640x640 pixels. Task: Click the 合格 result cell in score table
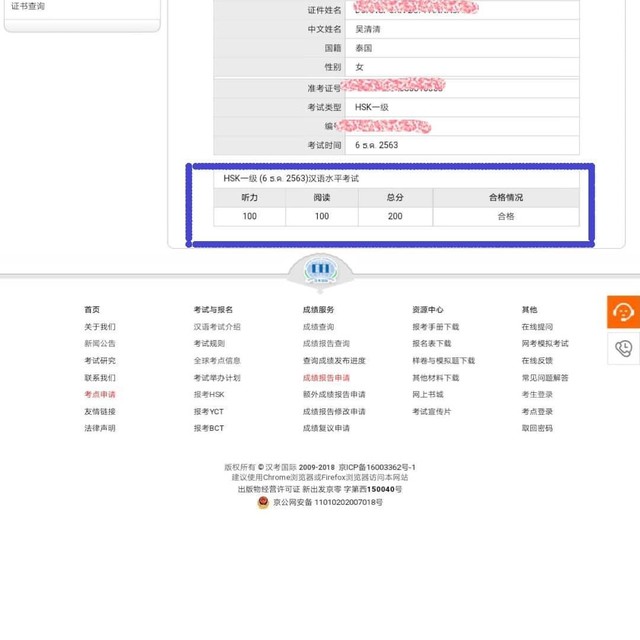click(505, 216)
